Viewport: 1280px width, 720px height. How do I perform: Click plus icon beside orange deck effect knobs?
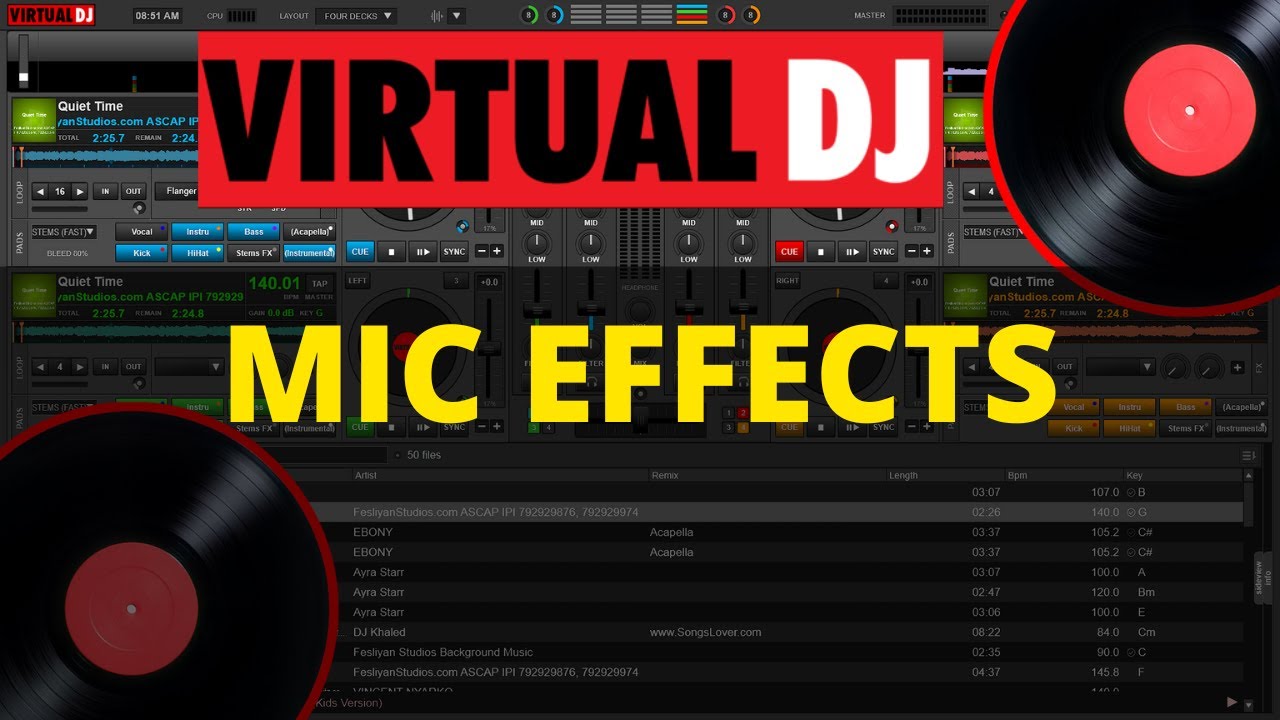1237,368
